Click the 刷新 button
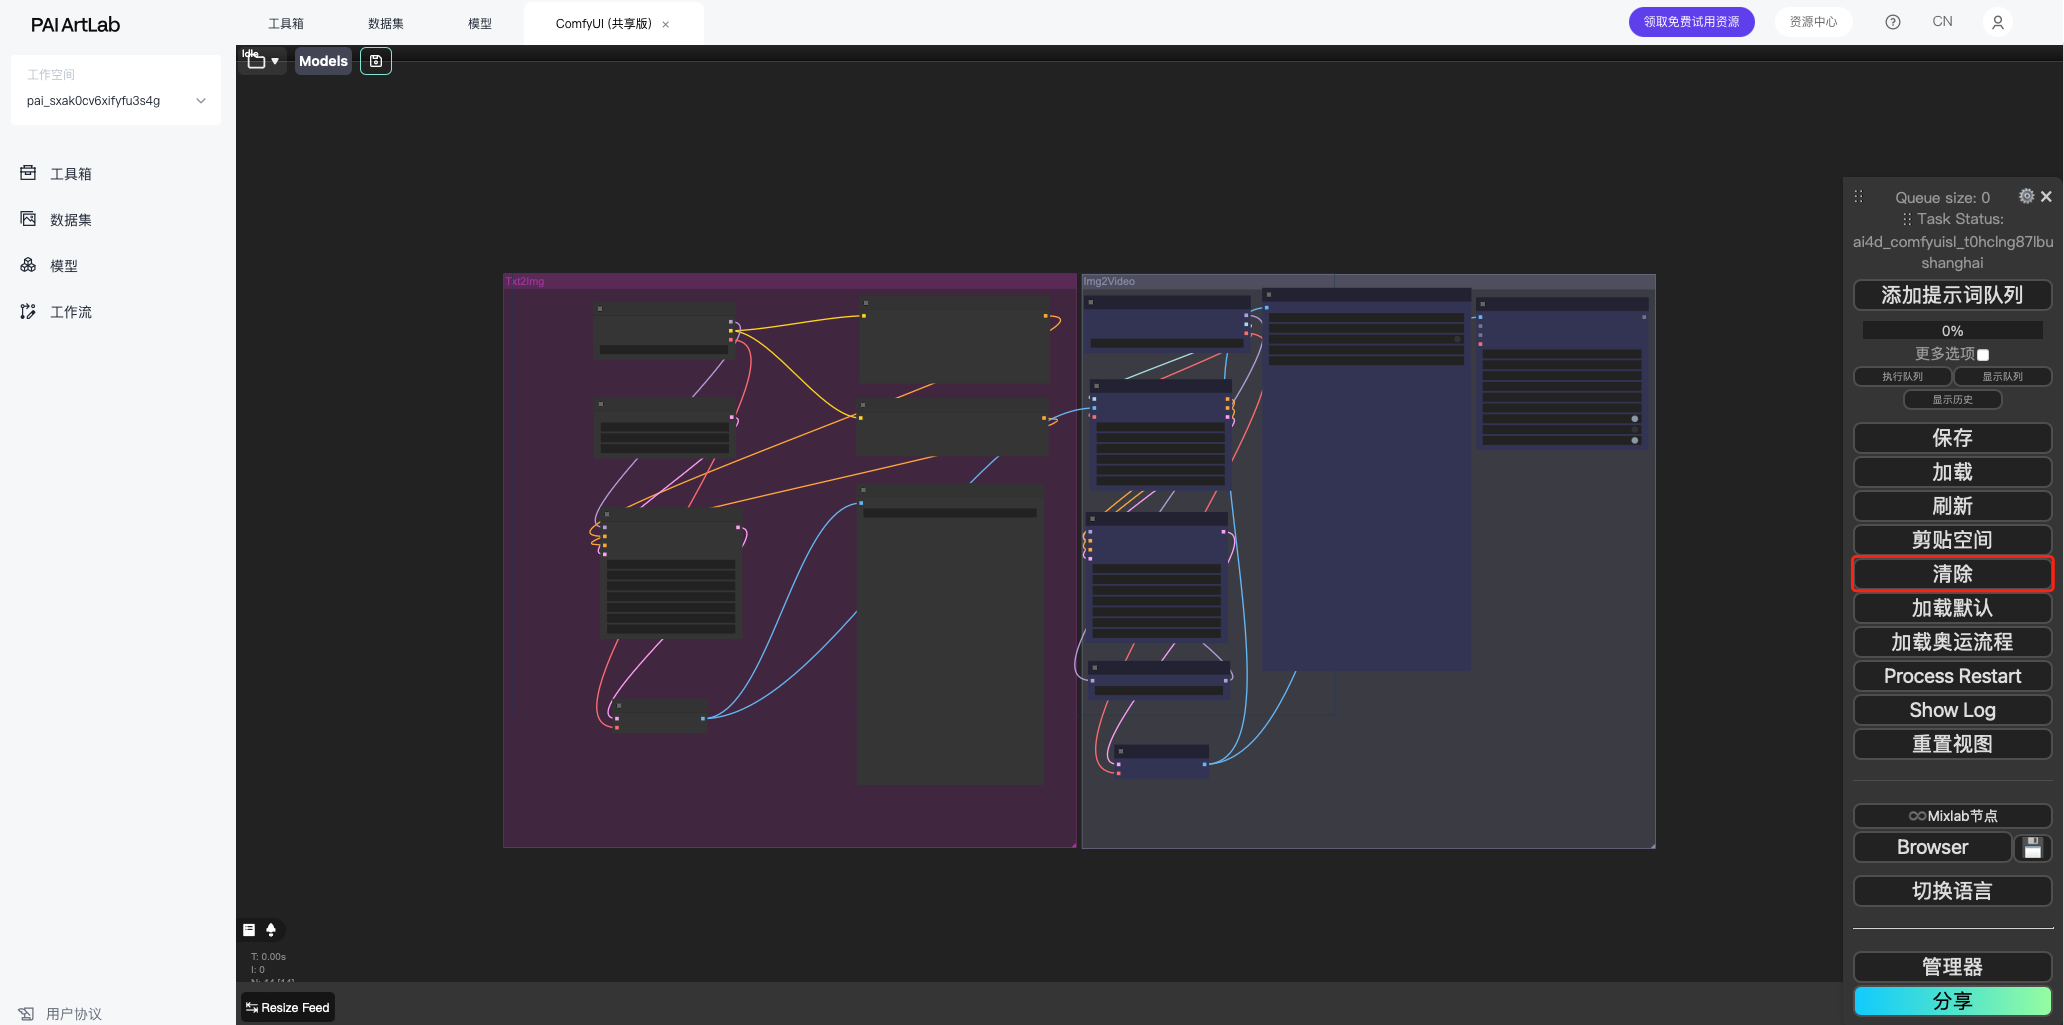This screenshot has width=2064, height=1025. (1952, 506)
